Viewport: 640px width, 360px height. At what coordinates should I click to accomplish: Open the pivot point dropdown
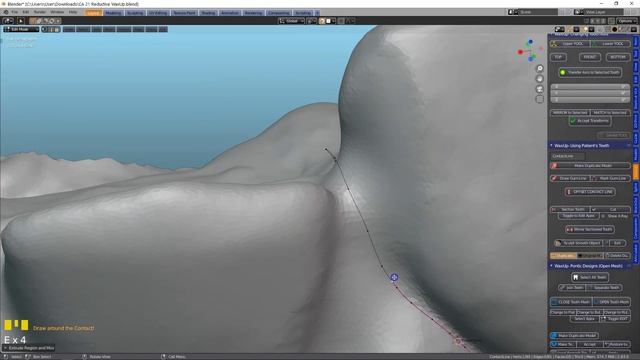coord(311,21)
